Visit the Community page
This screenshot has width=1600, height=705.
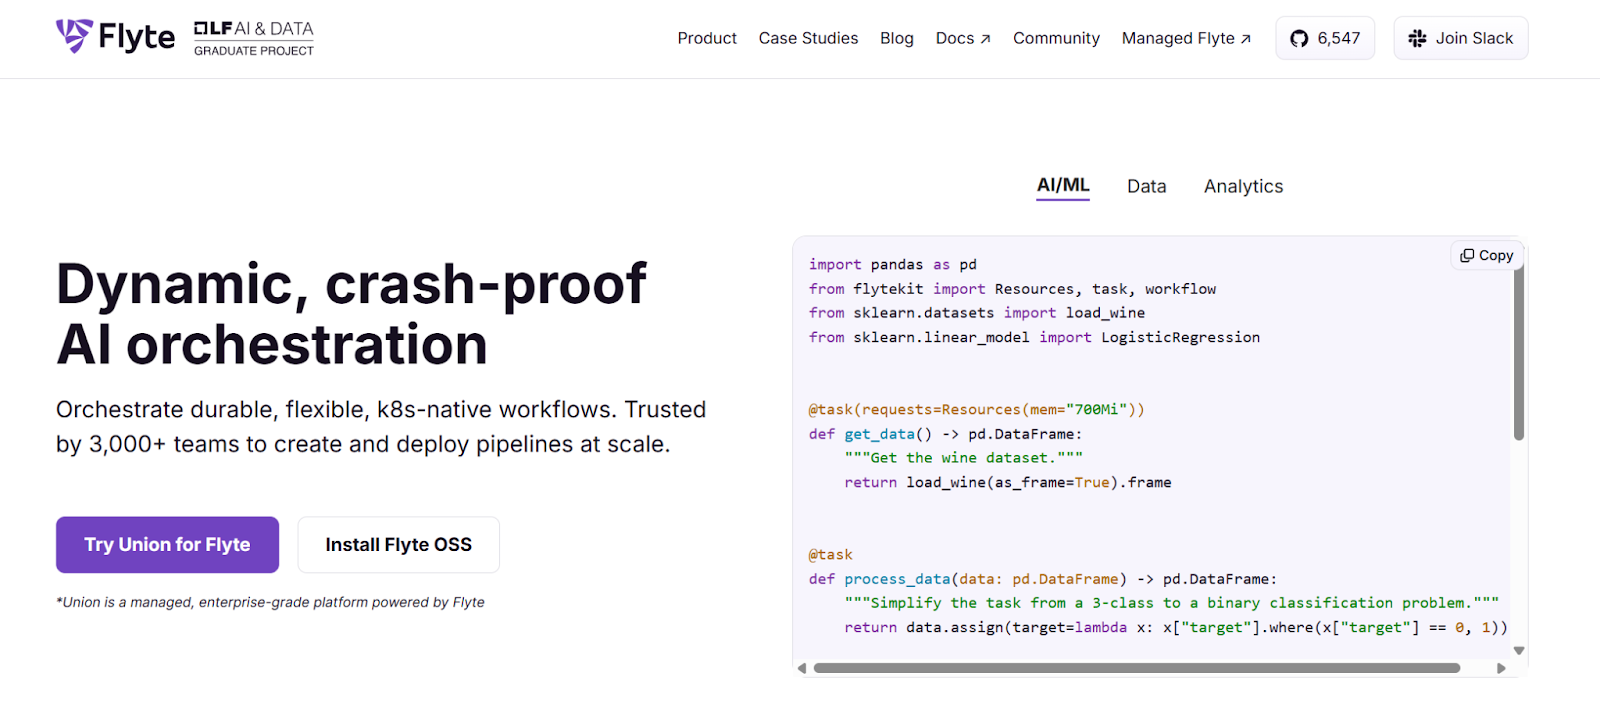[1056, 38]
